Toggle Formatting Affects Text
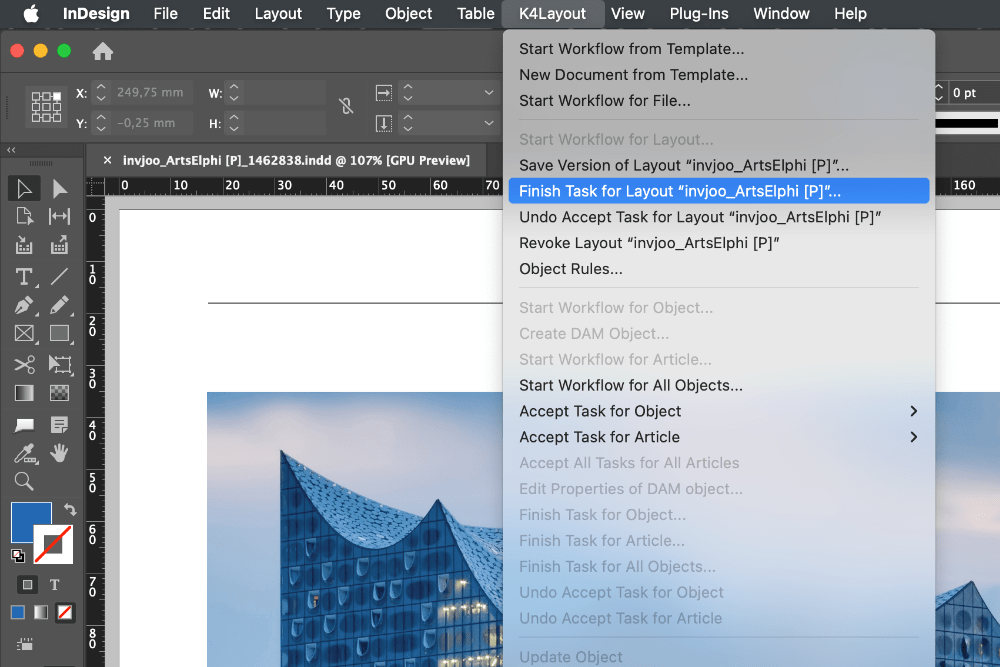The image size is (1000, 667). click(54, 583)
